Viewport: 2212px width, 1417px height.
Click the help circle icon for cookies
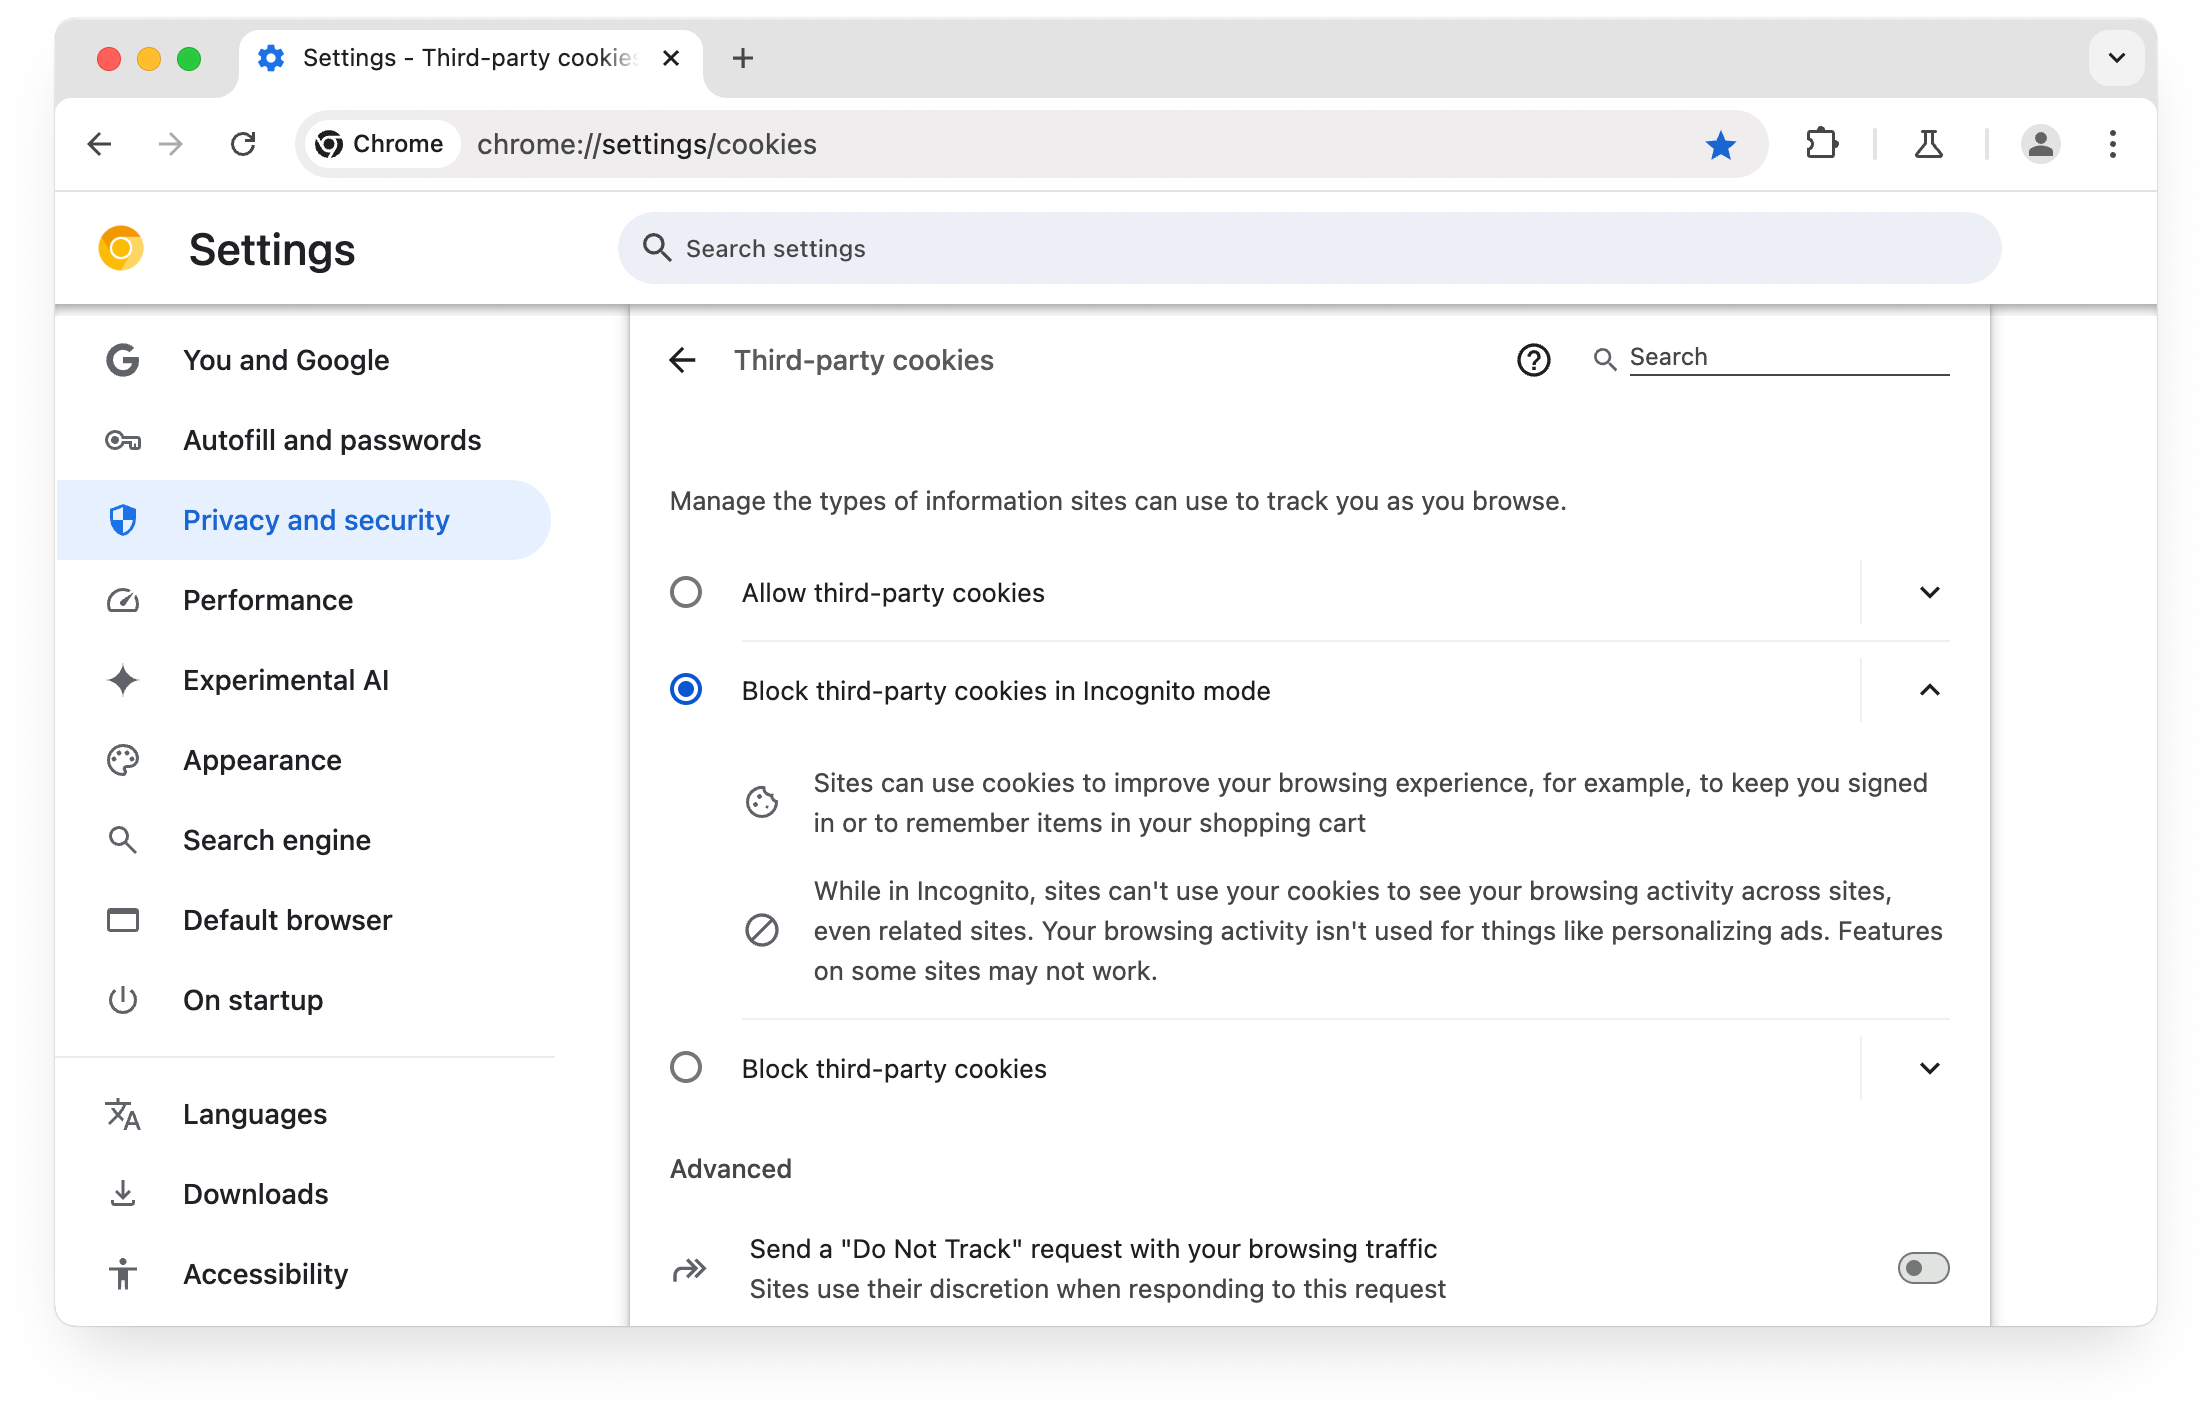[1533, 358]
